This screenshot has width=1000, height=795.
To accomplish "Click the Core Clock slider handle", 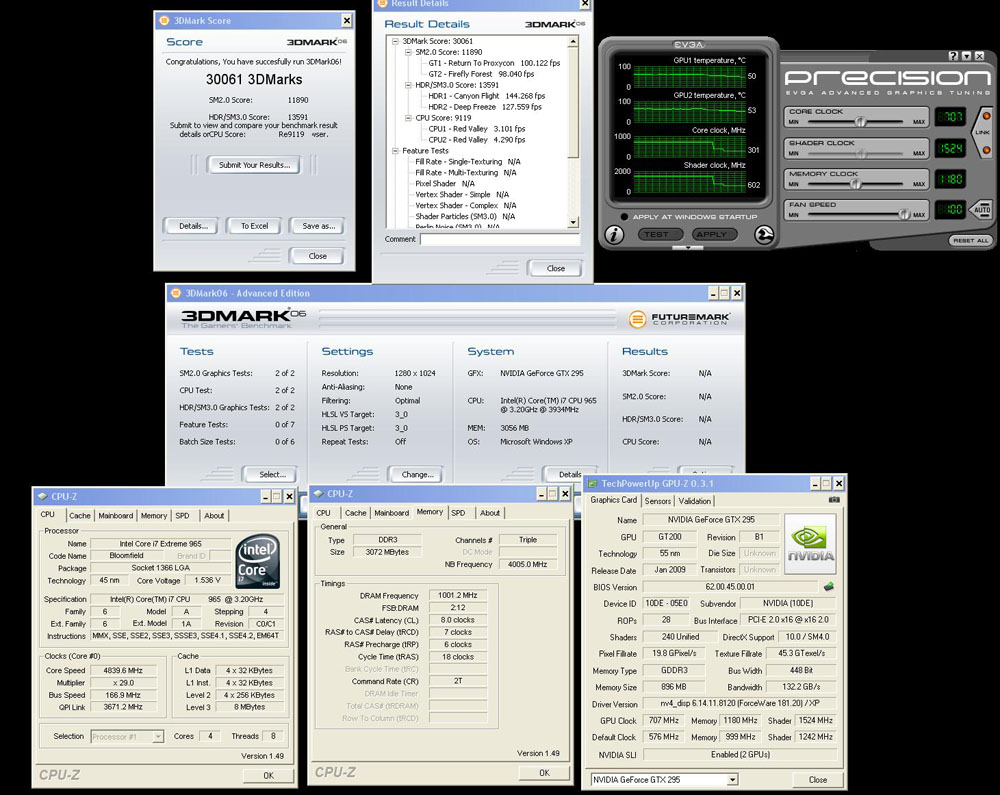I will click(x=860, y=121).
